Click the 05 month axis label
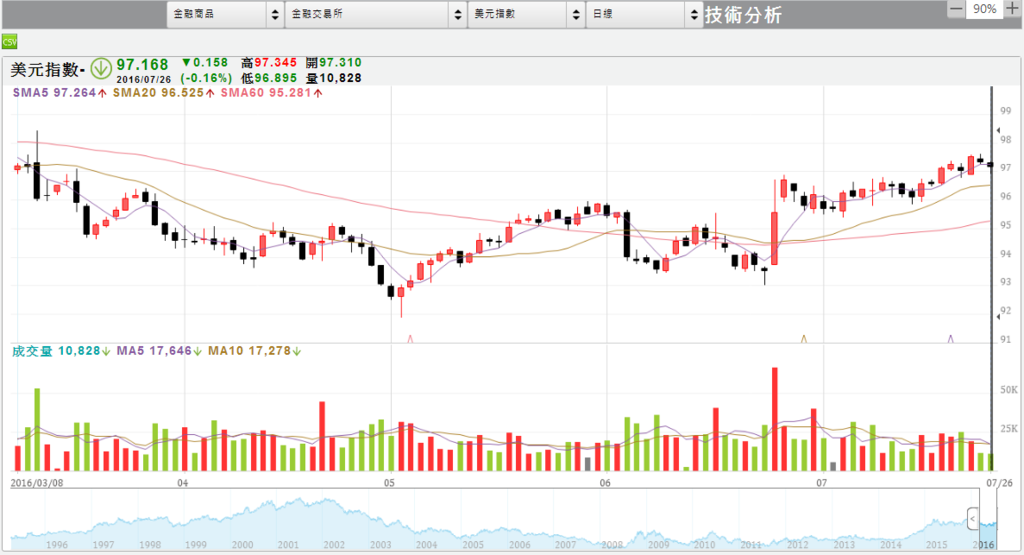The height and width of the screenshot is (555, 1024). coord(389,483)
